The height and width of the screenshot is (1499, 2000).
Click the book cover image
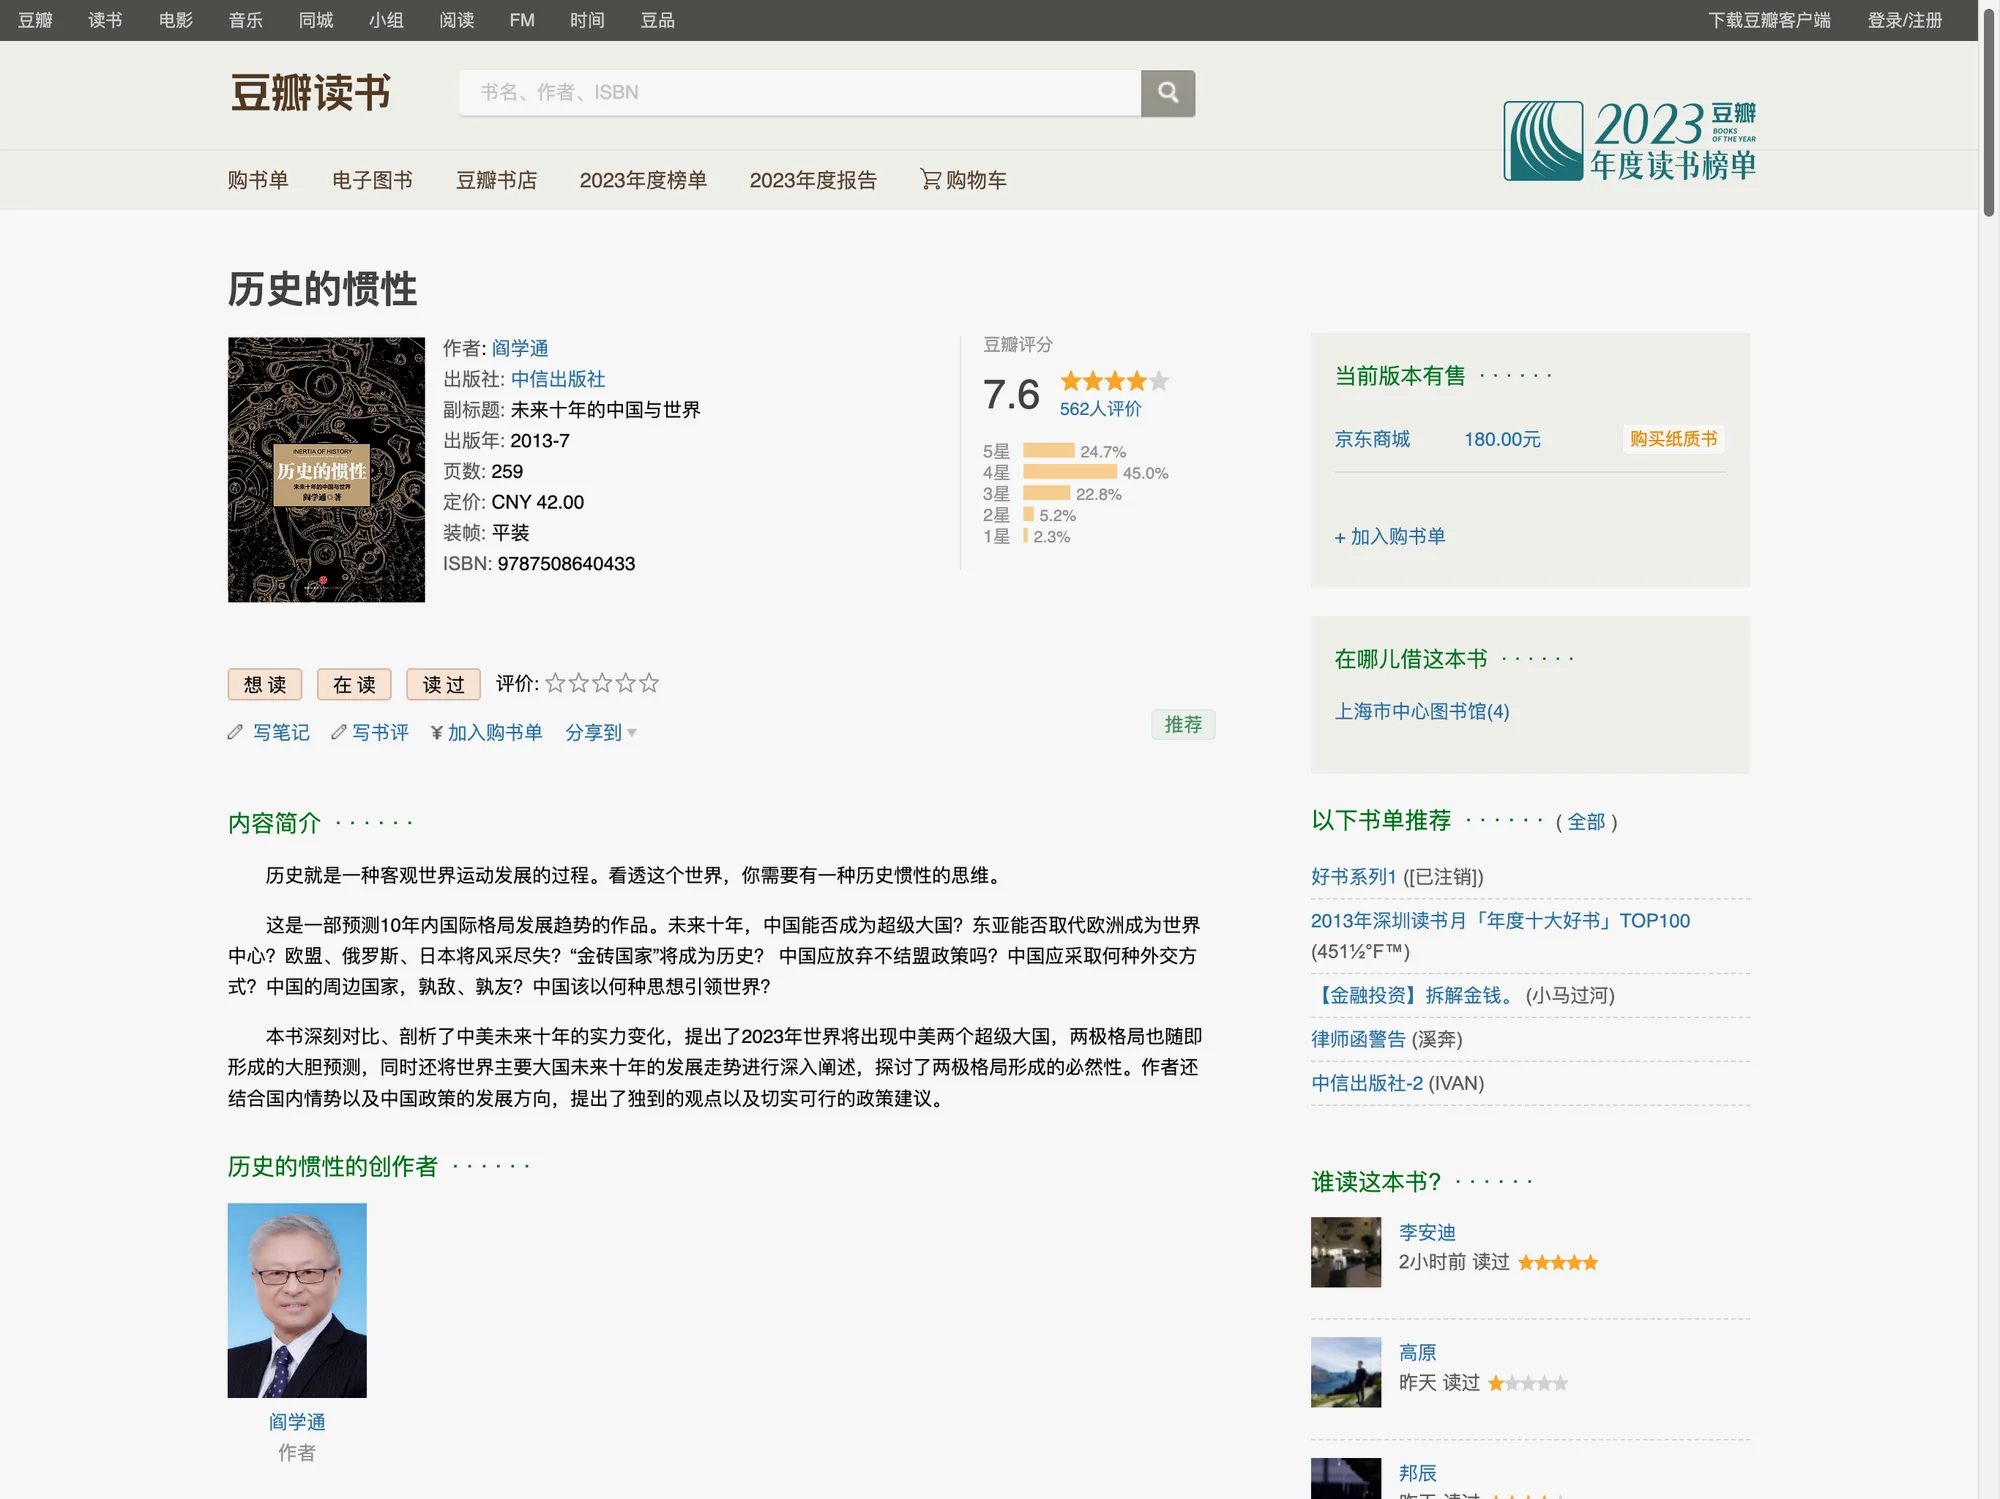point(326,469)
